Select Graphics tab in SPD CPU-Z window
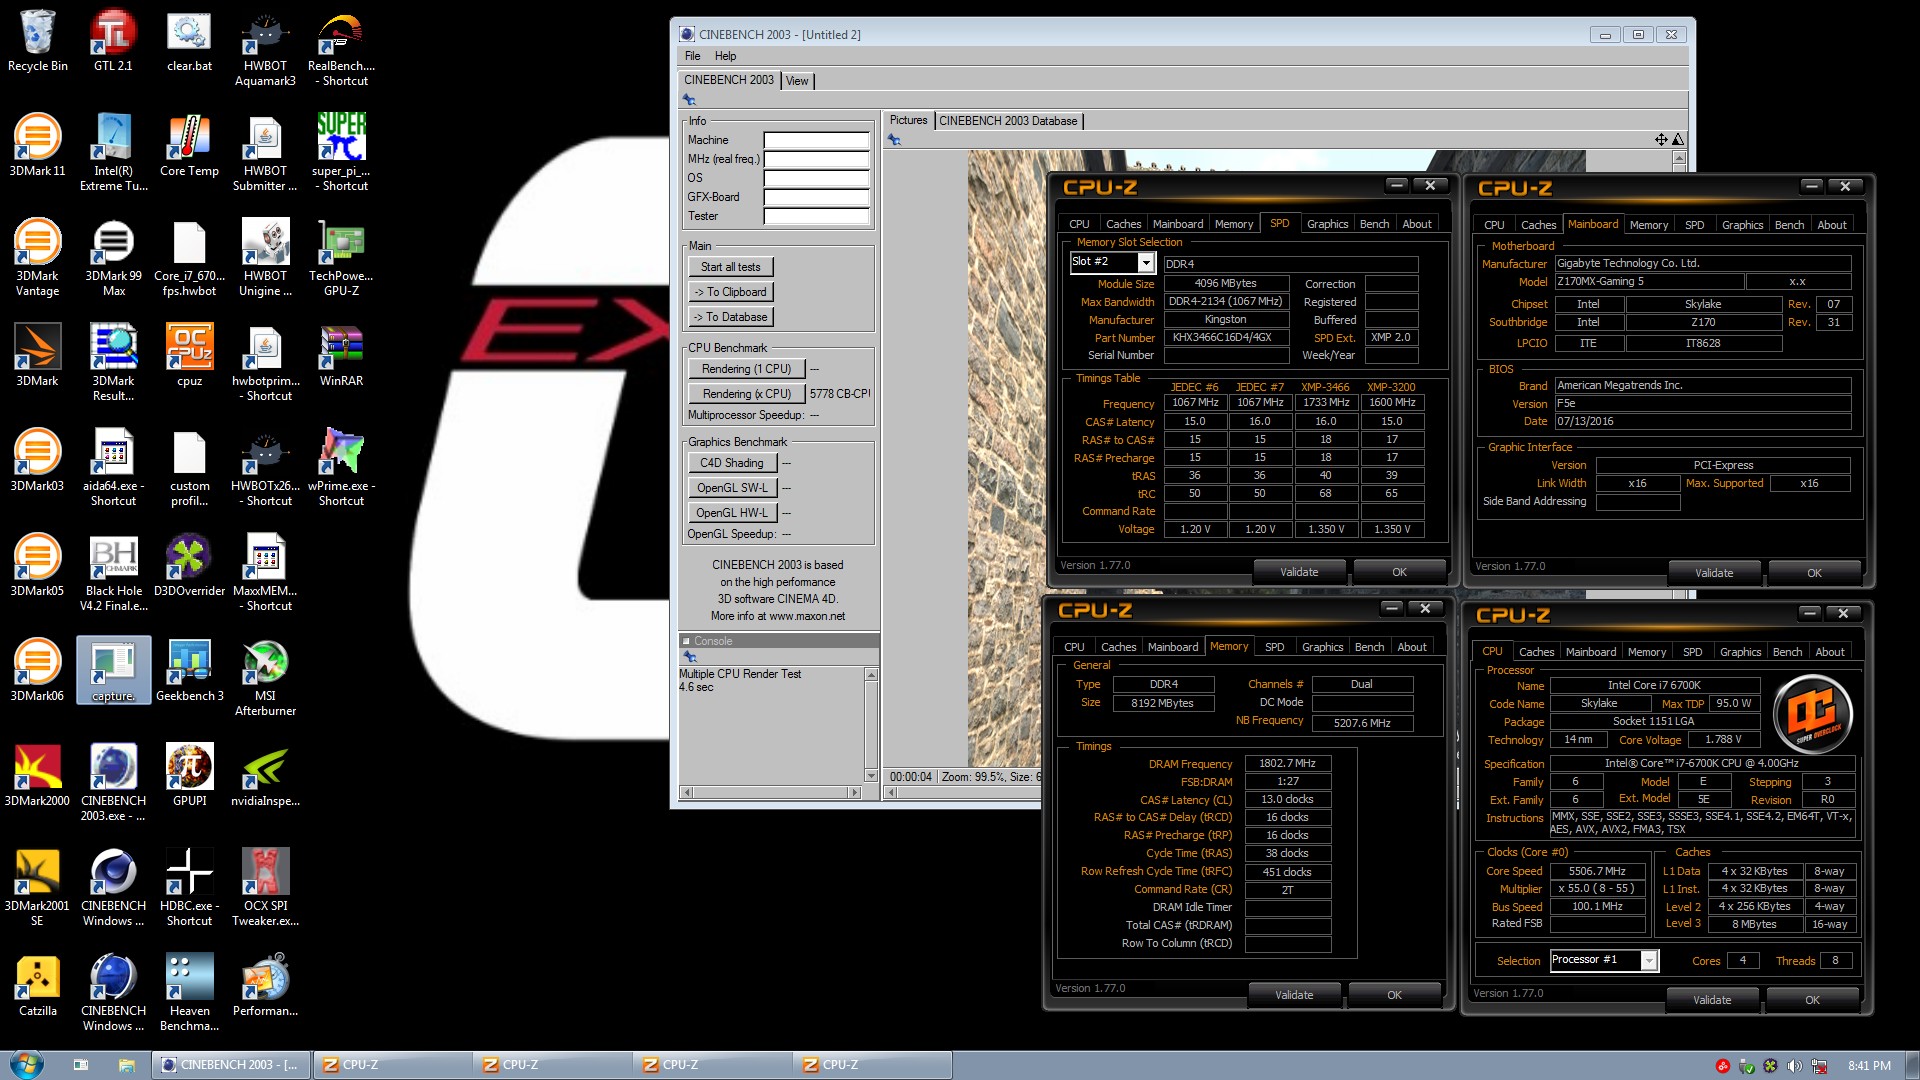 tap(1327, 224)
